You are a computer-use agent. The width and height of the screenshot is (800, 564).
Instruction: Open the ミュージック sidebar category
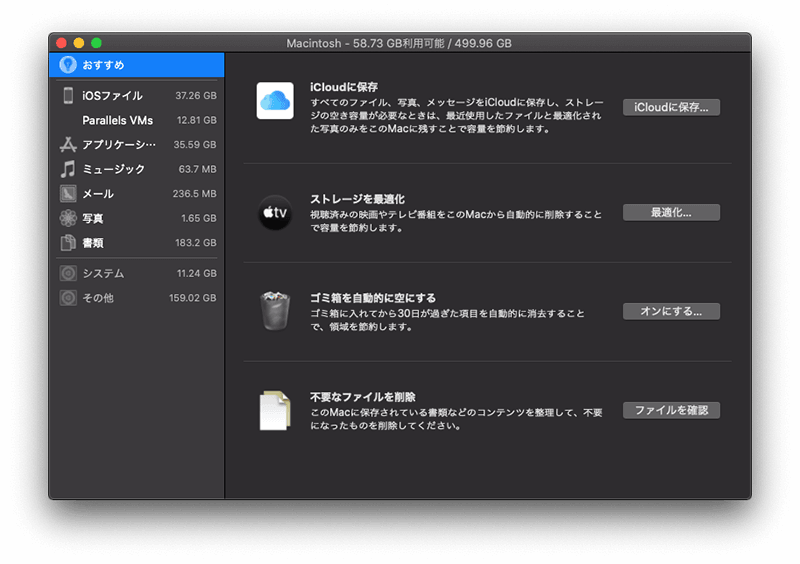point(137,169)
